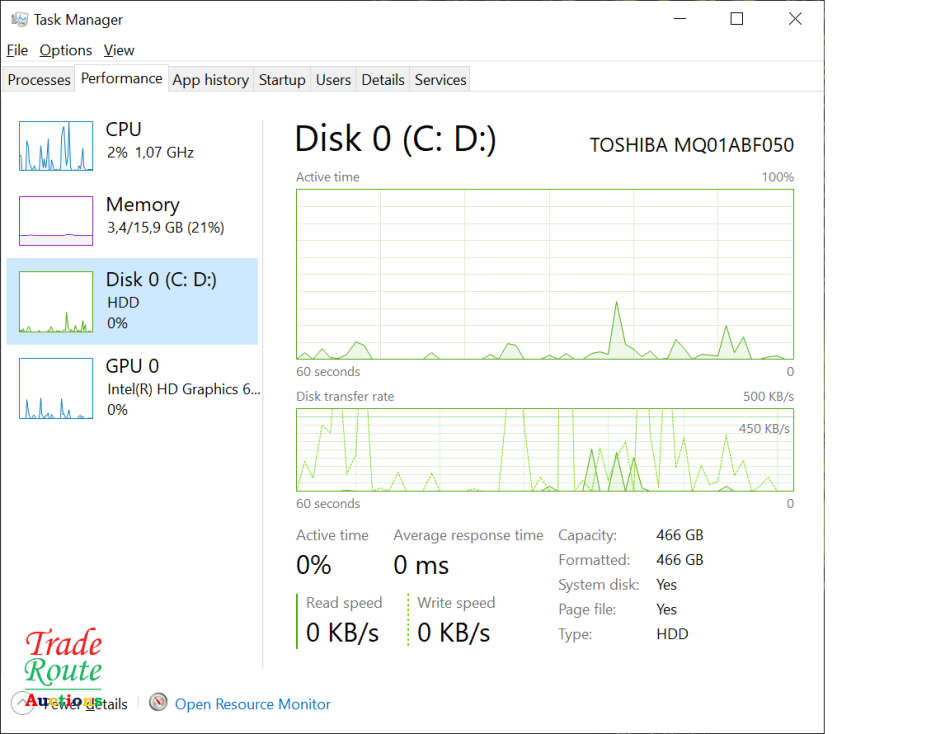Click the Active time graph area
The width and height of the screenshot is (950, 734).
coord(544,274)
